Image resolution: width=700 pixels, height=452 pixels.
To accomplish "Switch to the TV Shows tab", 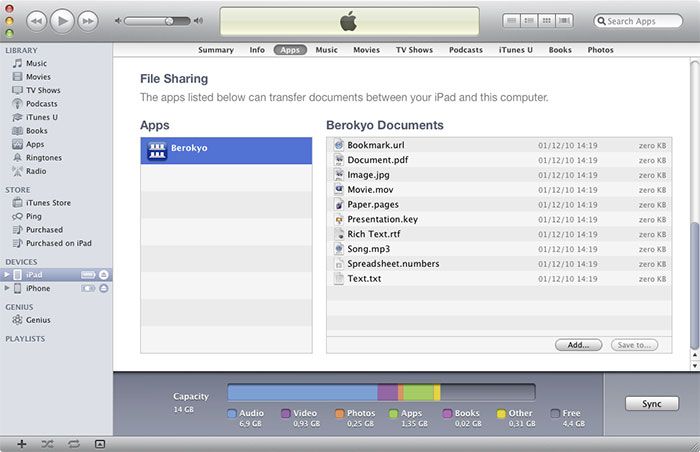I will click(x=414, y=50).
